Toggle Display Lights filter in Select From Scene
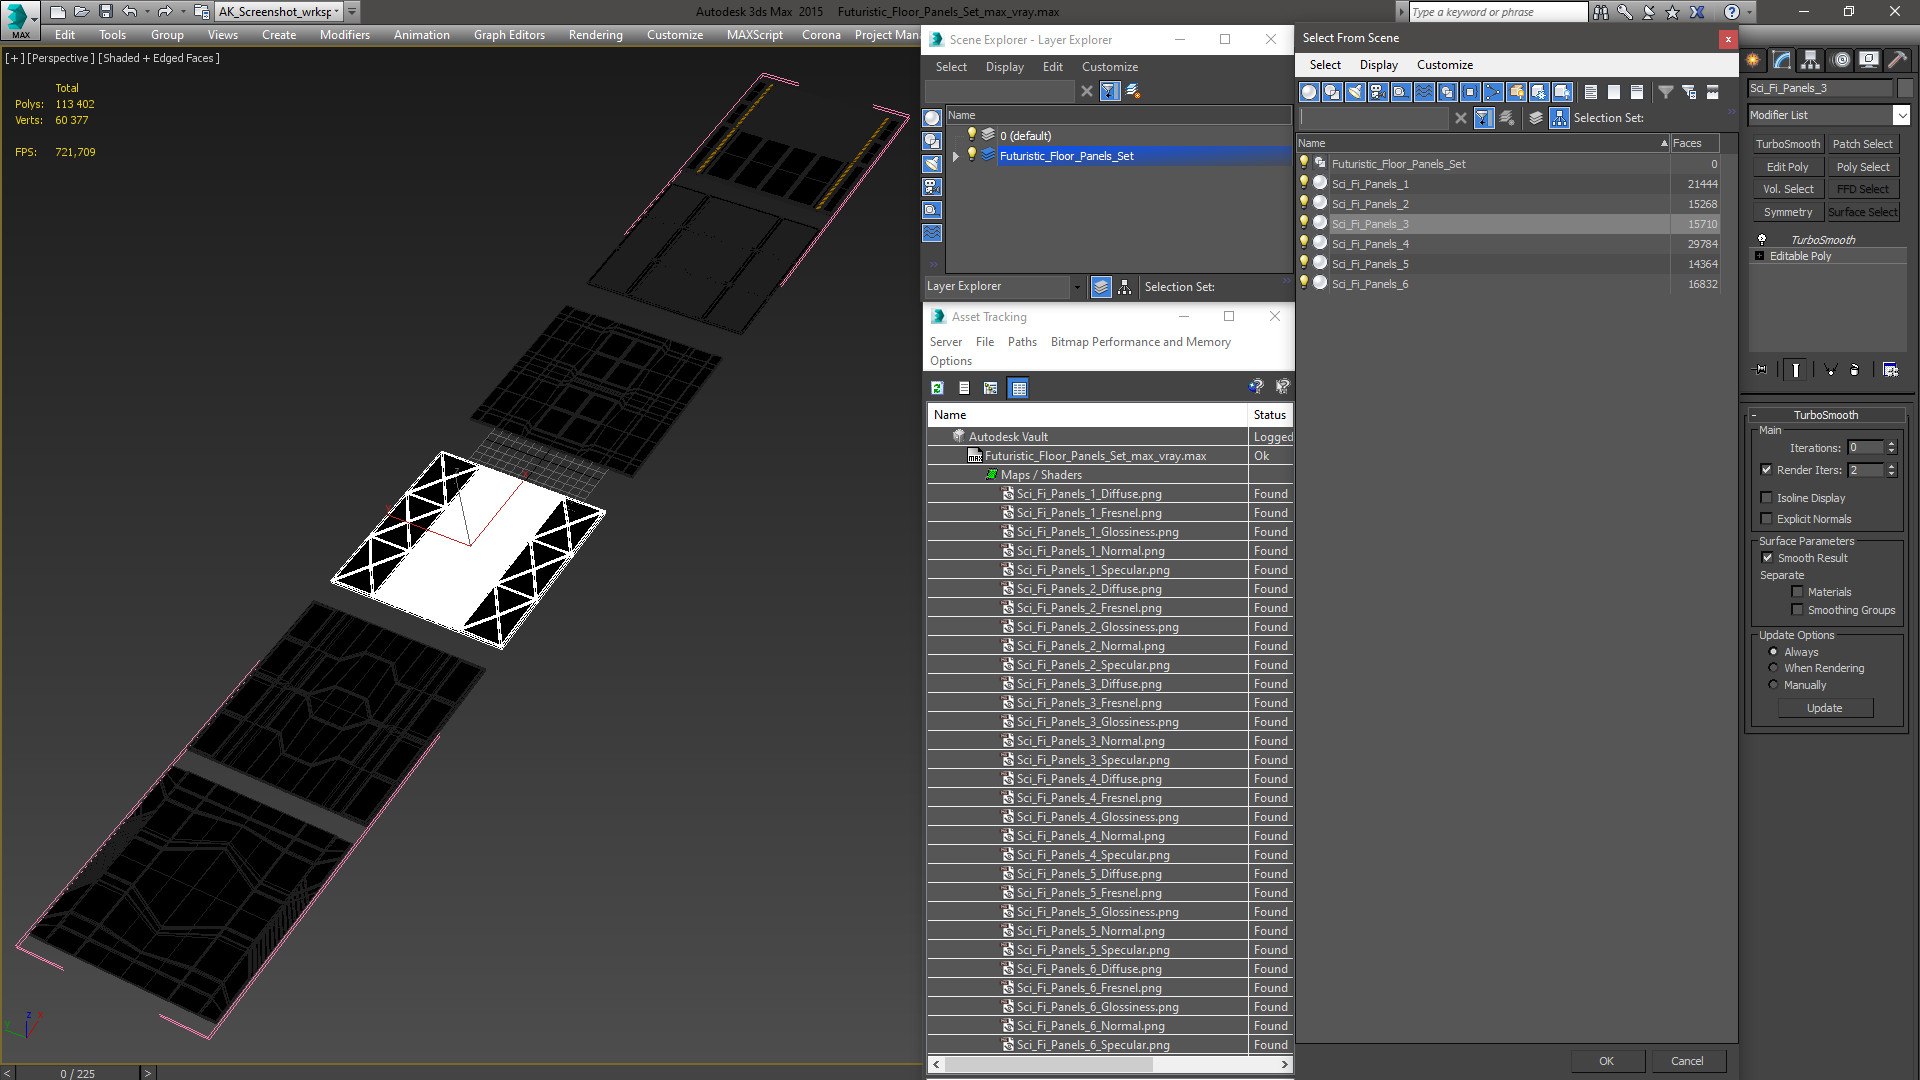The width and height of the screenshot is (1920, 1080). pos(1355,92)
